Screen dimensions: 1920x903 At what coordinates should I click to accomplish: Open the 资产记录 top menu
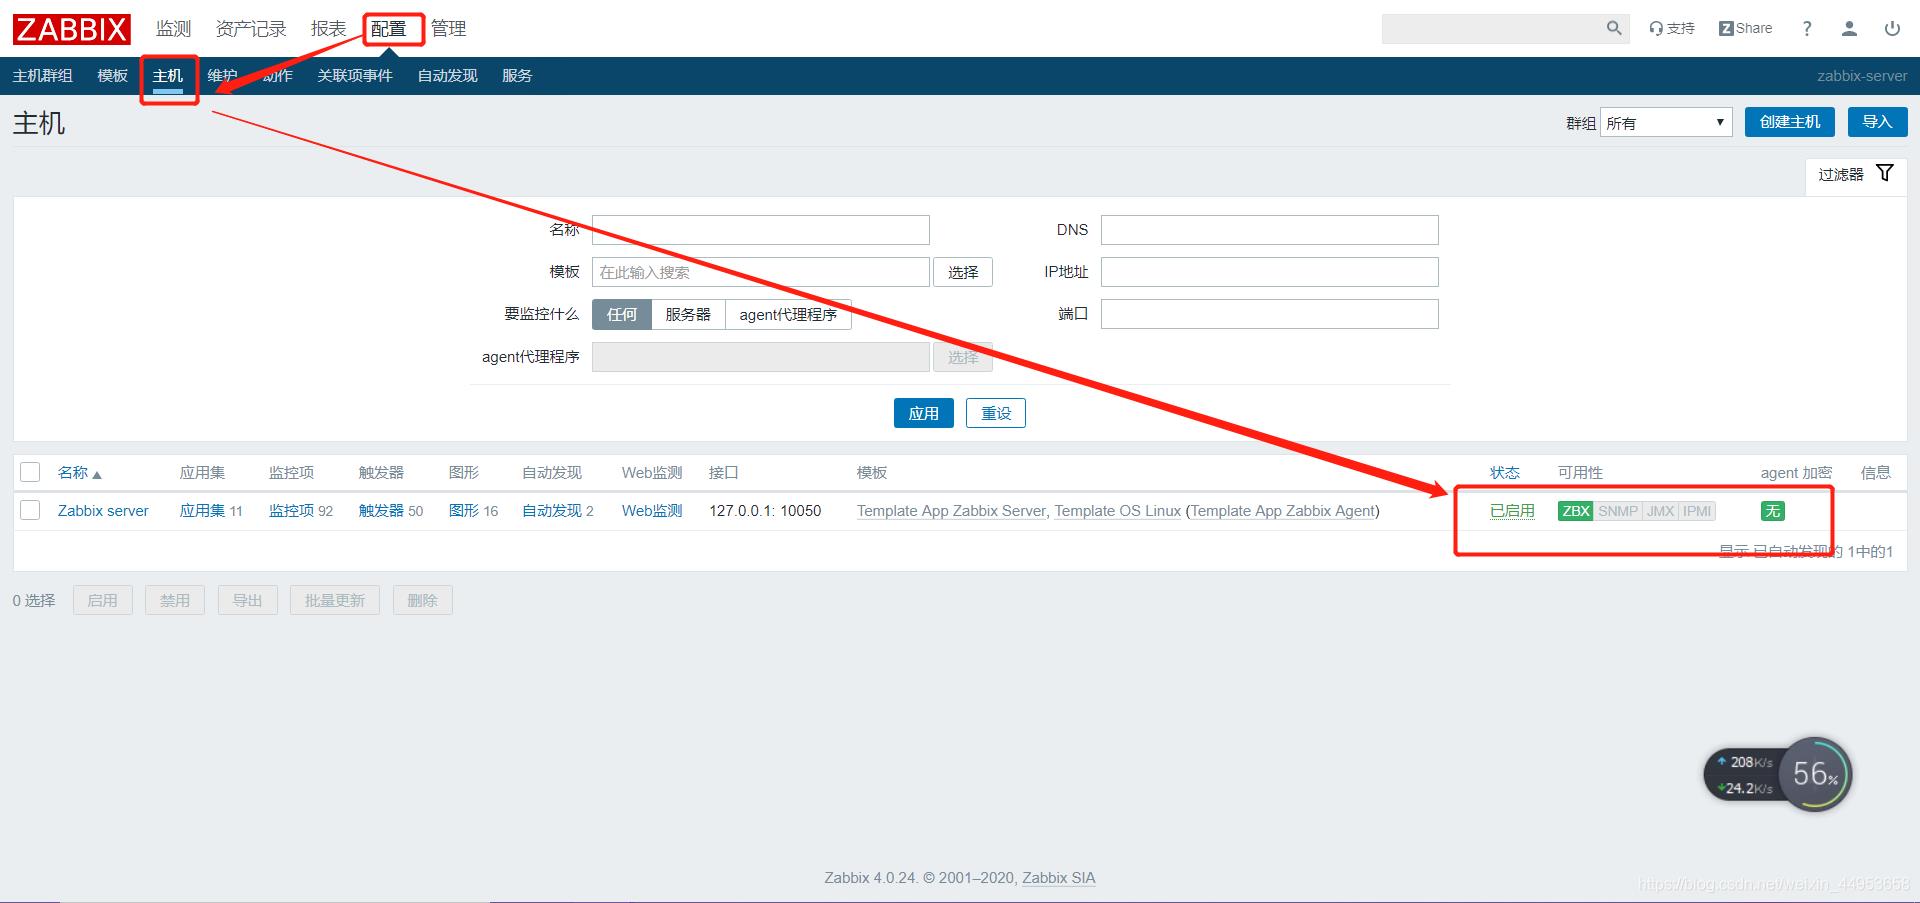[x=251, y=29]
